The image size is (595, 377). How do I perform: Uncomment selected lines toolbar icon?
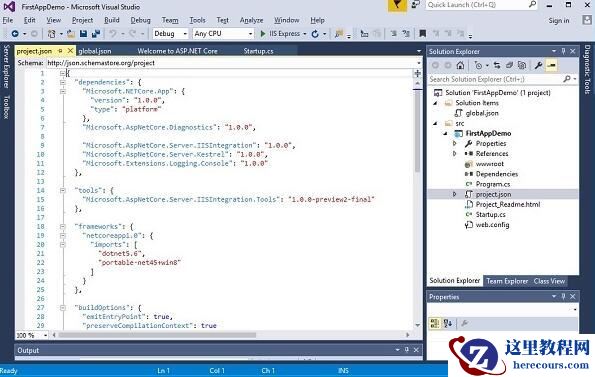tap(406, 34)
